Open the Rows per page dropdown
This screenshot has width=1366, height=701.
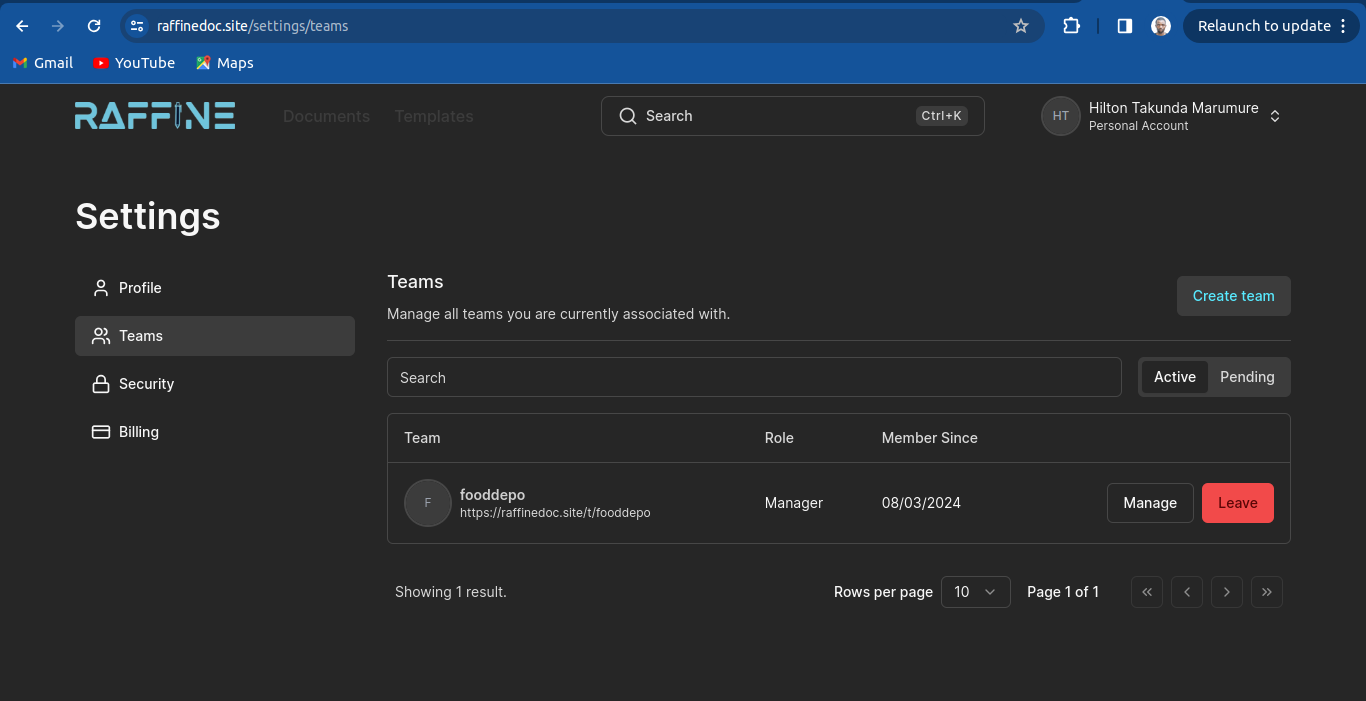click(x=976, y=592)
